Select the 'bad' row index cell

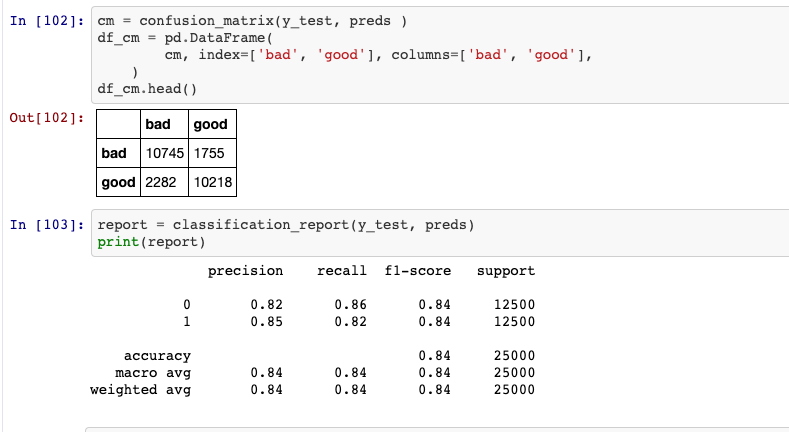click(118, 153)
